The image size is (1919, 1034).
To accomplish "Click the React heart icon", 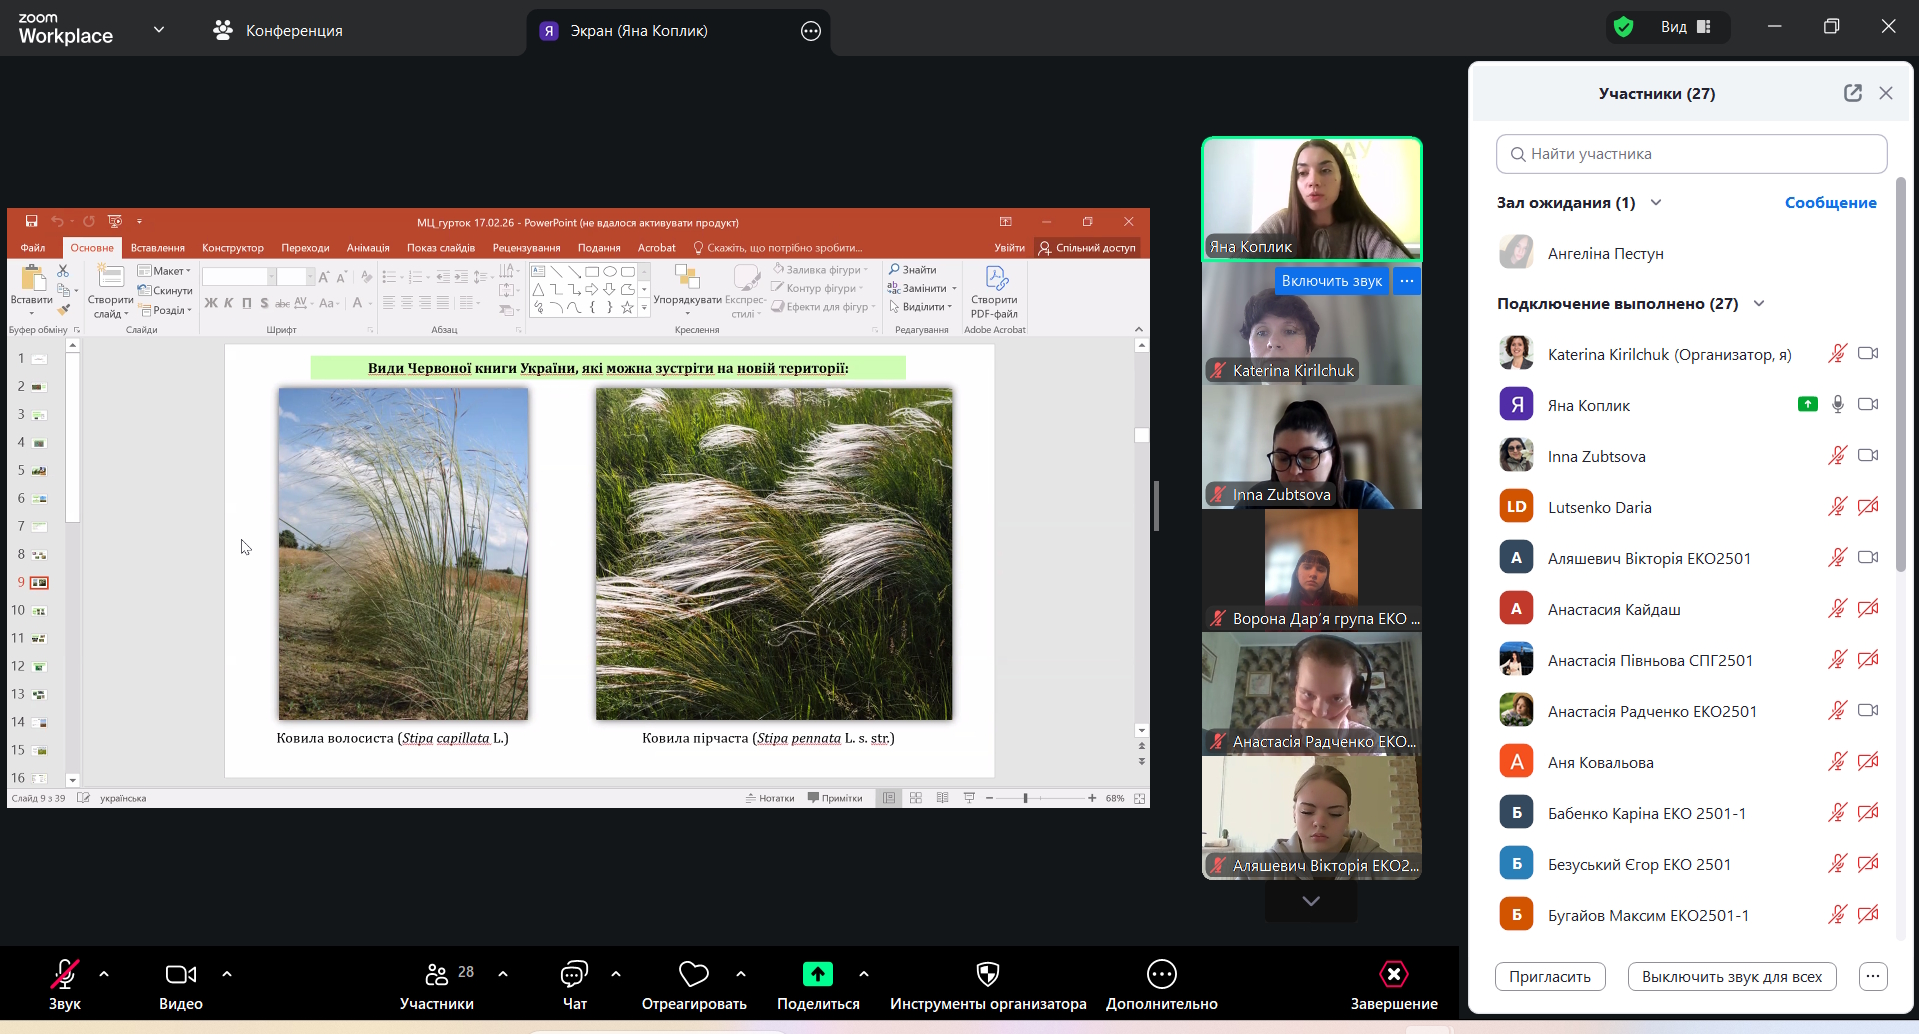I will (693, 974).
